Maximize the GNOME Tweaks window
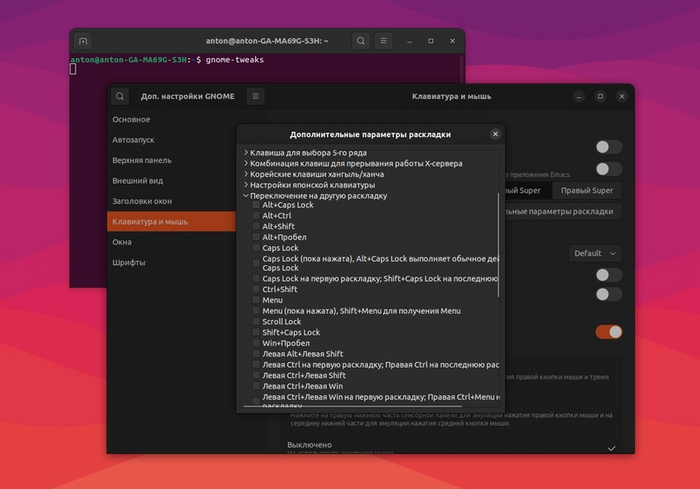The height and width of the screenshot is (489, 700). pos(600,97)
